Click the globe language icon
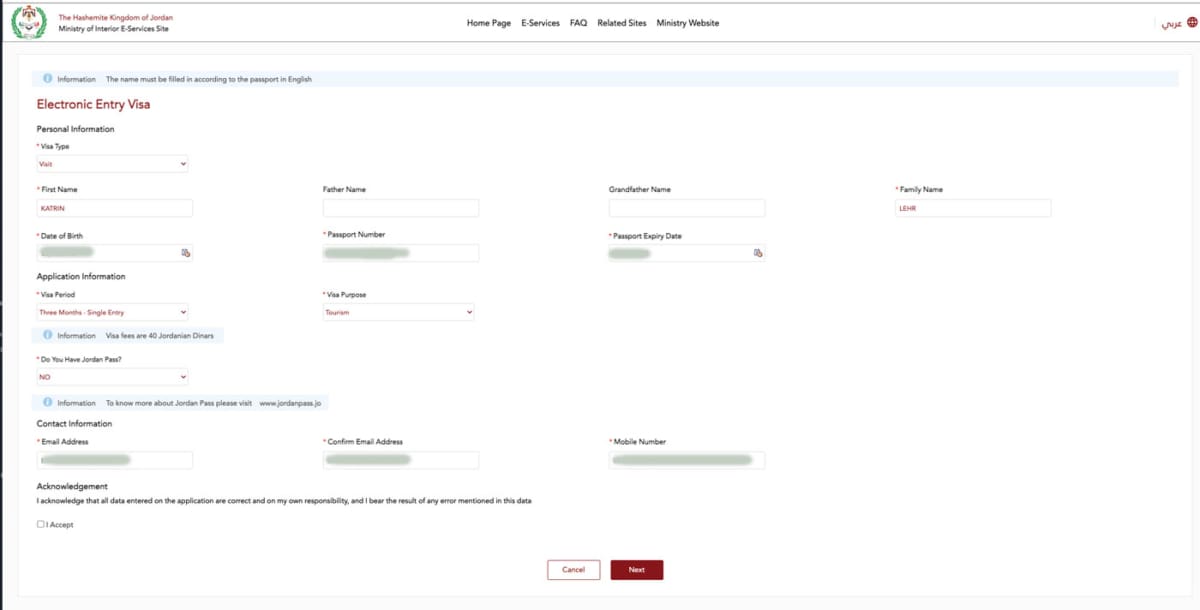Viewport: 1200px width, 610px height. coord(1191,23)
